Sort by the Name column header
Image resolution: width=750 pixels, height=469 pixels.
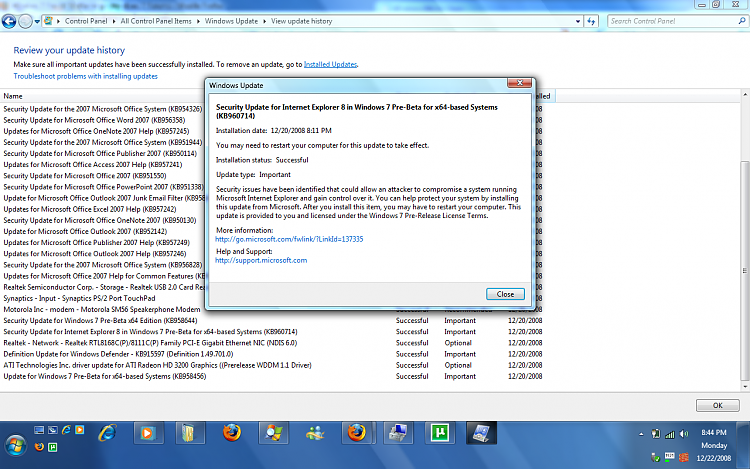coord(13,96)
